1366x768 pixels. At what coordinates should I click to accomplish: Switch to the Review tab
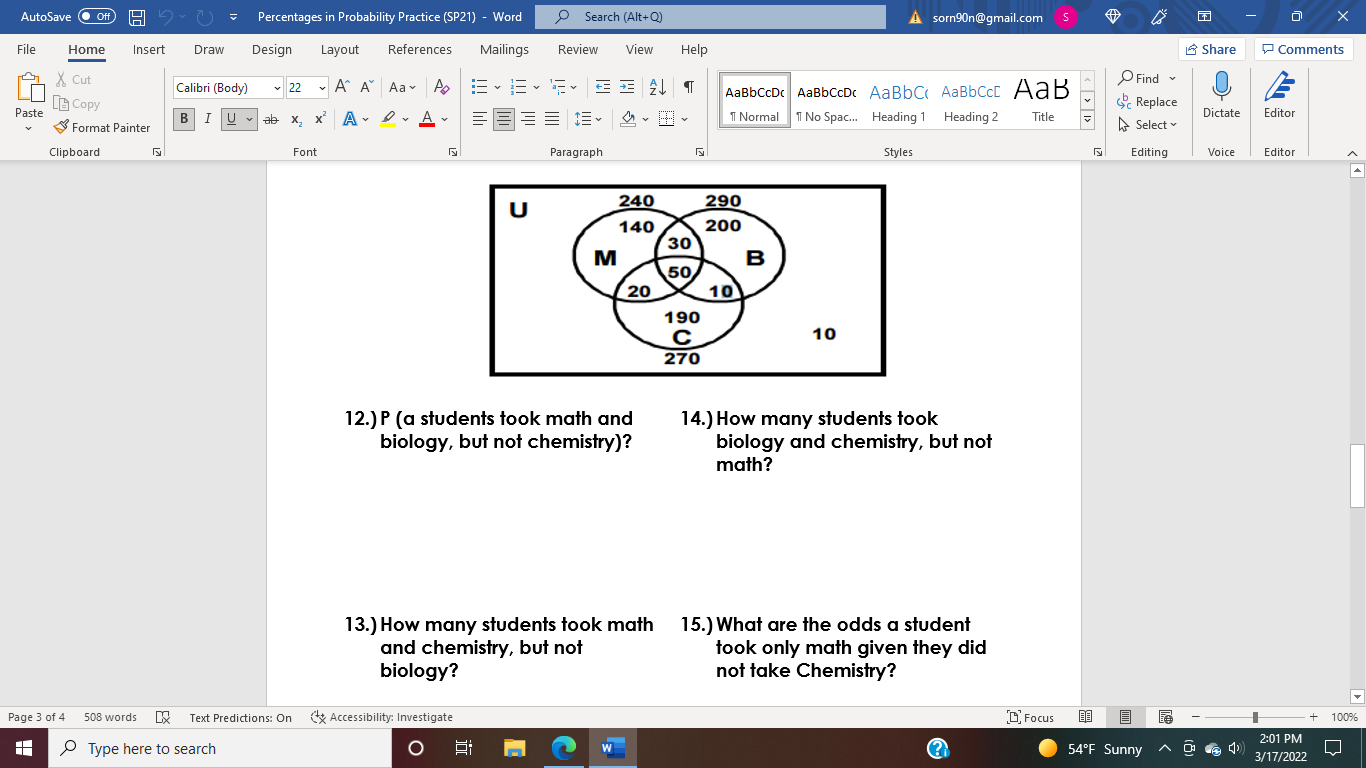pos(578,49)
